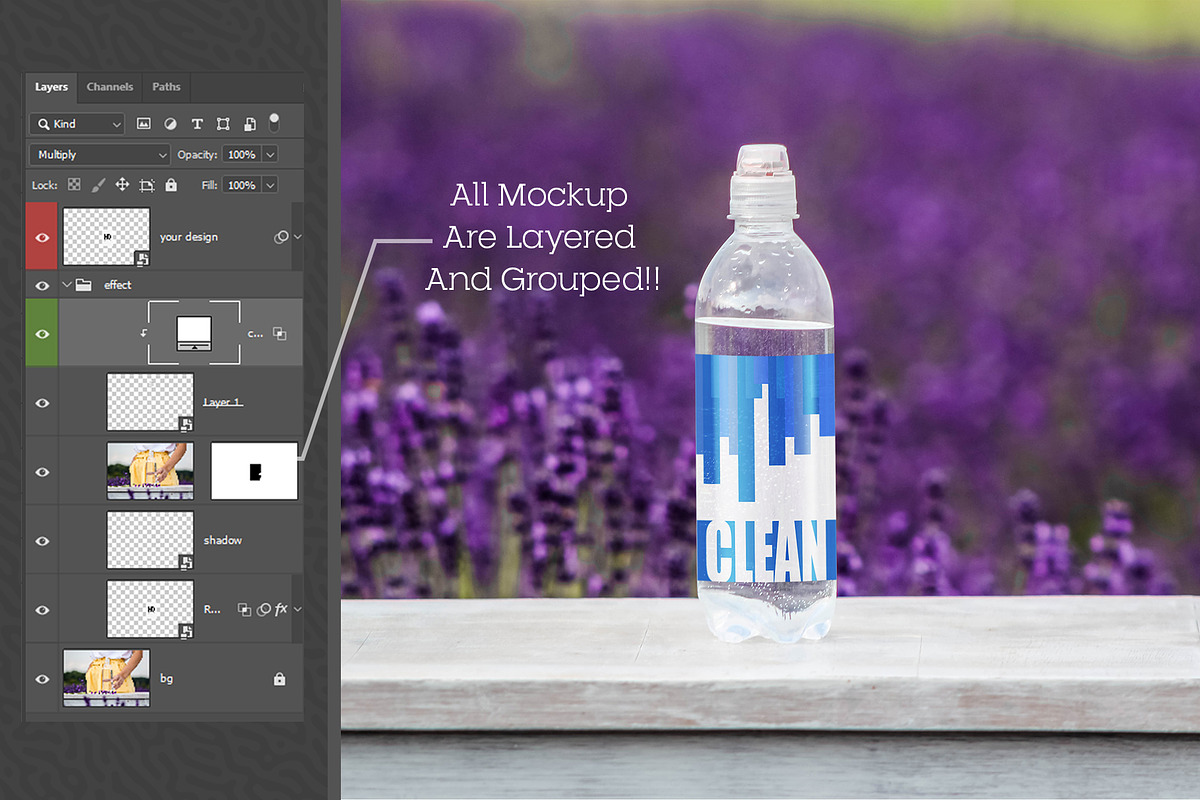Screen dimensions: 1200x800
Task: Lock image pixels brush icon
Action: [x=98, y=185]
